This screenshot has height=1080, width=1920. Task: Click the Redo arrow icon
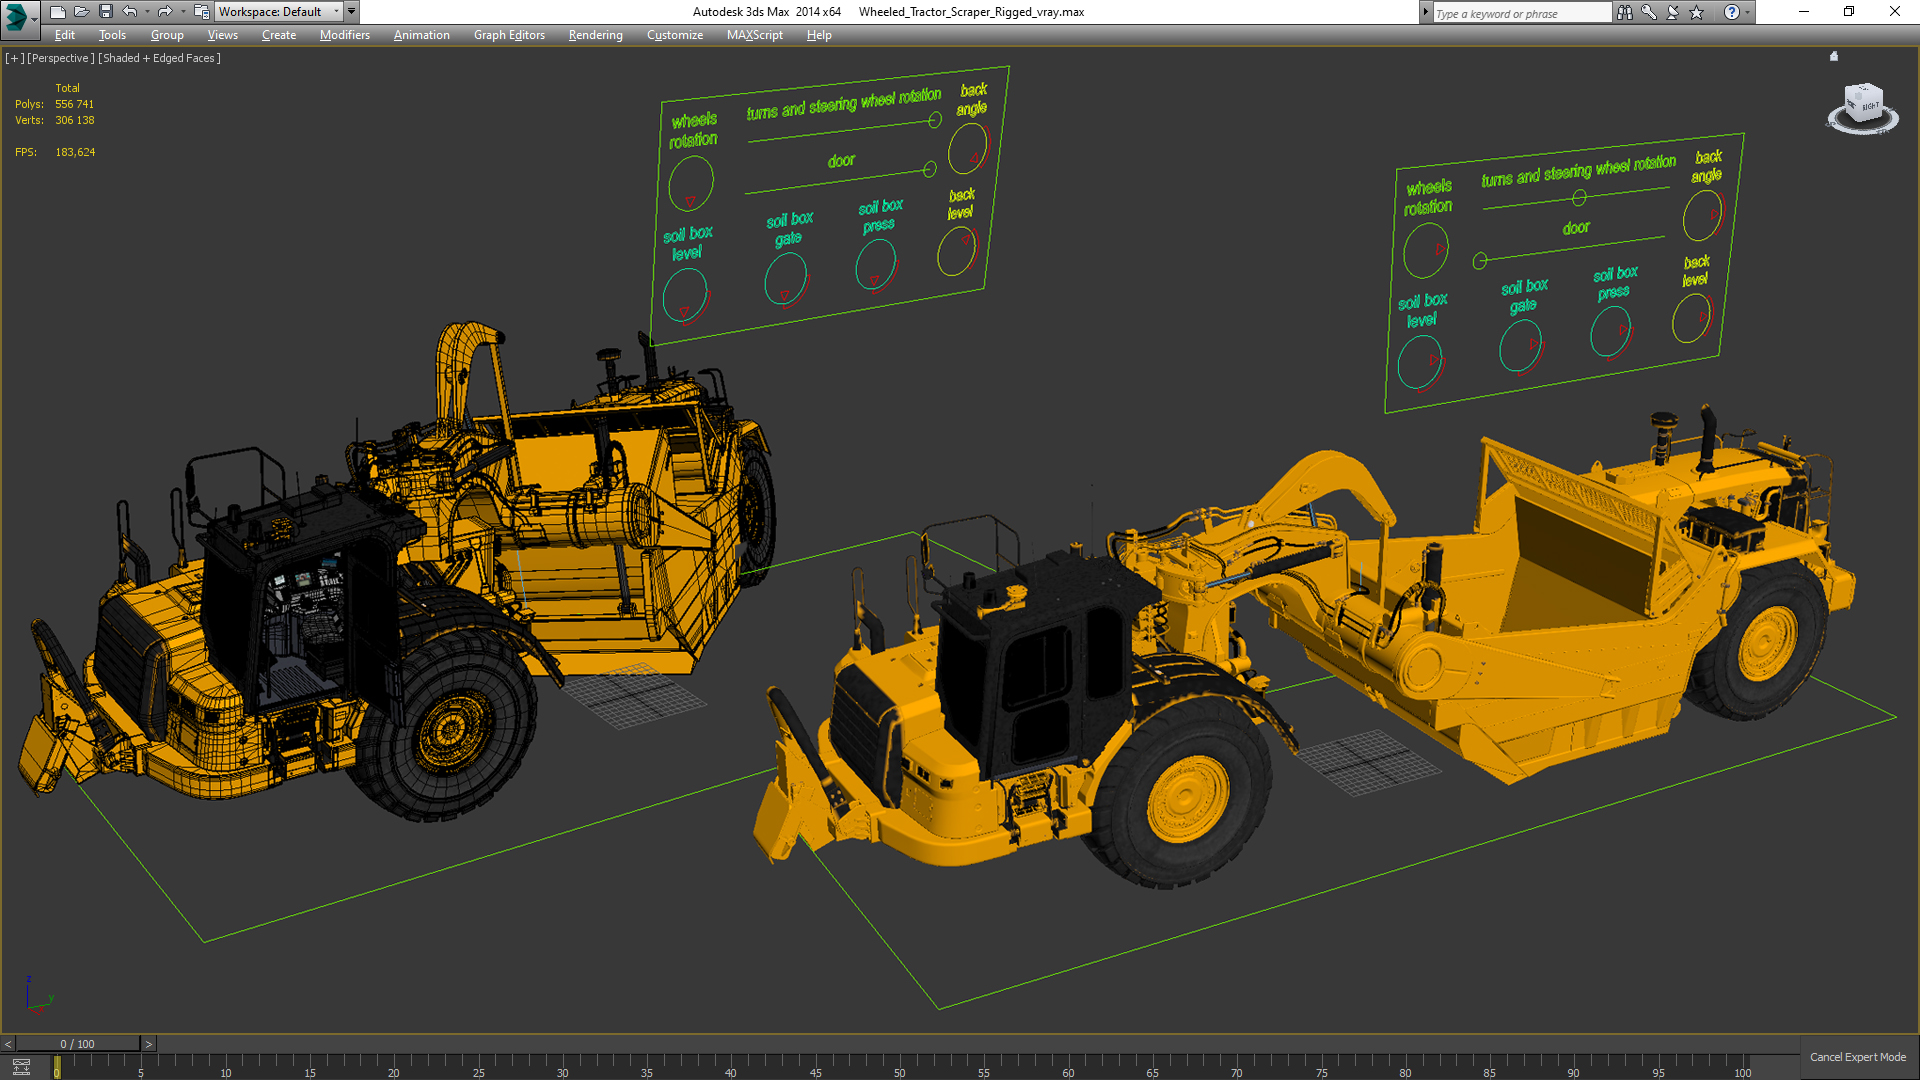[x=165, y=12]
